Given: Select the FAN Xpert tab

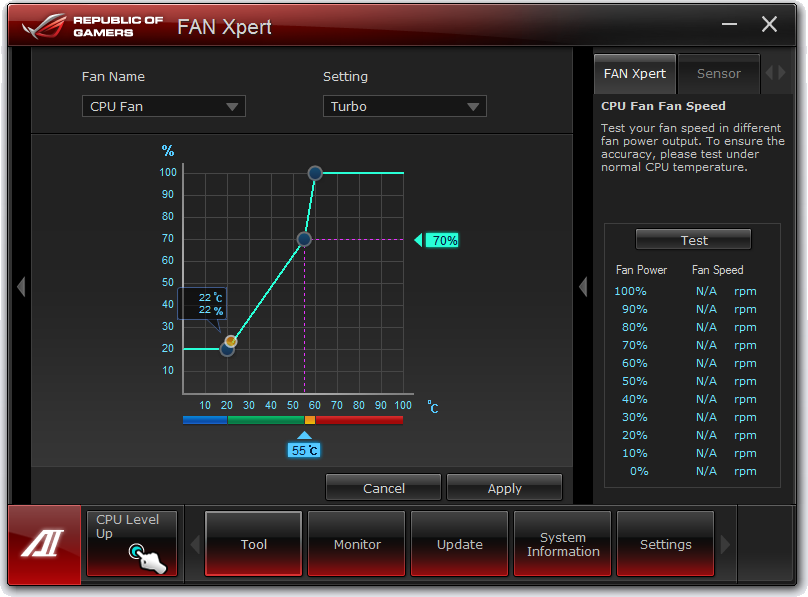Looking at the screenshot, I should click(x=635, y=74).
